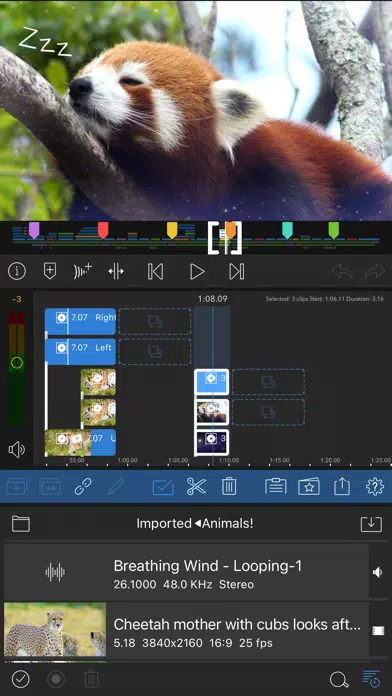The image size is (392, 696).
Task: Tap the orange marker in the overview bracket
Action: tap(231, 229)
